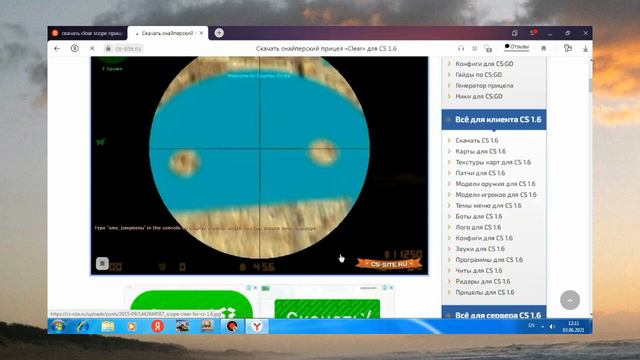The width and height of the screenshot is (640, 360).
Task: Click the left ad info icon
Action: tap(249, 288)
